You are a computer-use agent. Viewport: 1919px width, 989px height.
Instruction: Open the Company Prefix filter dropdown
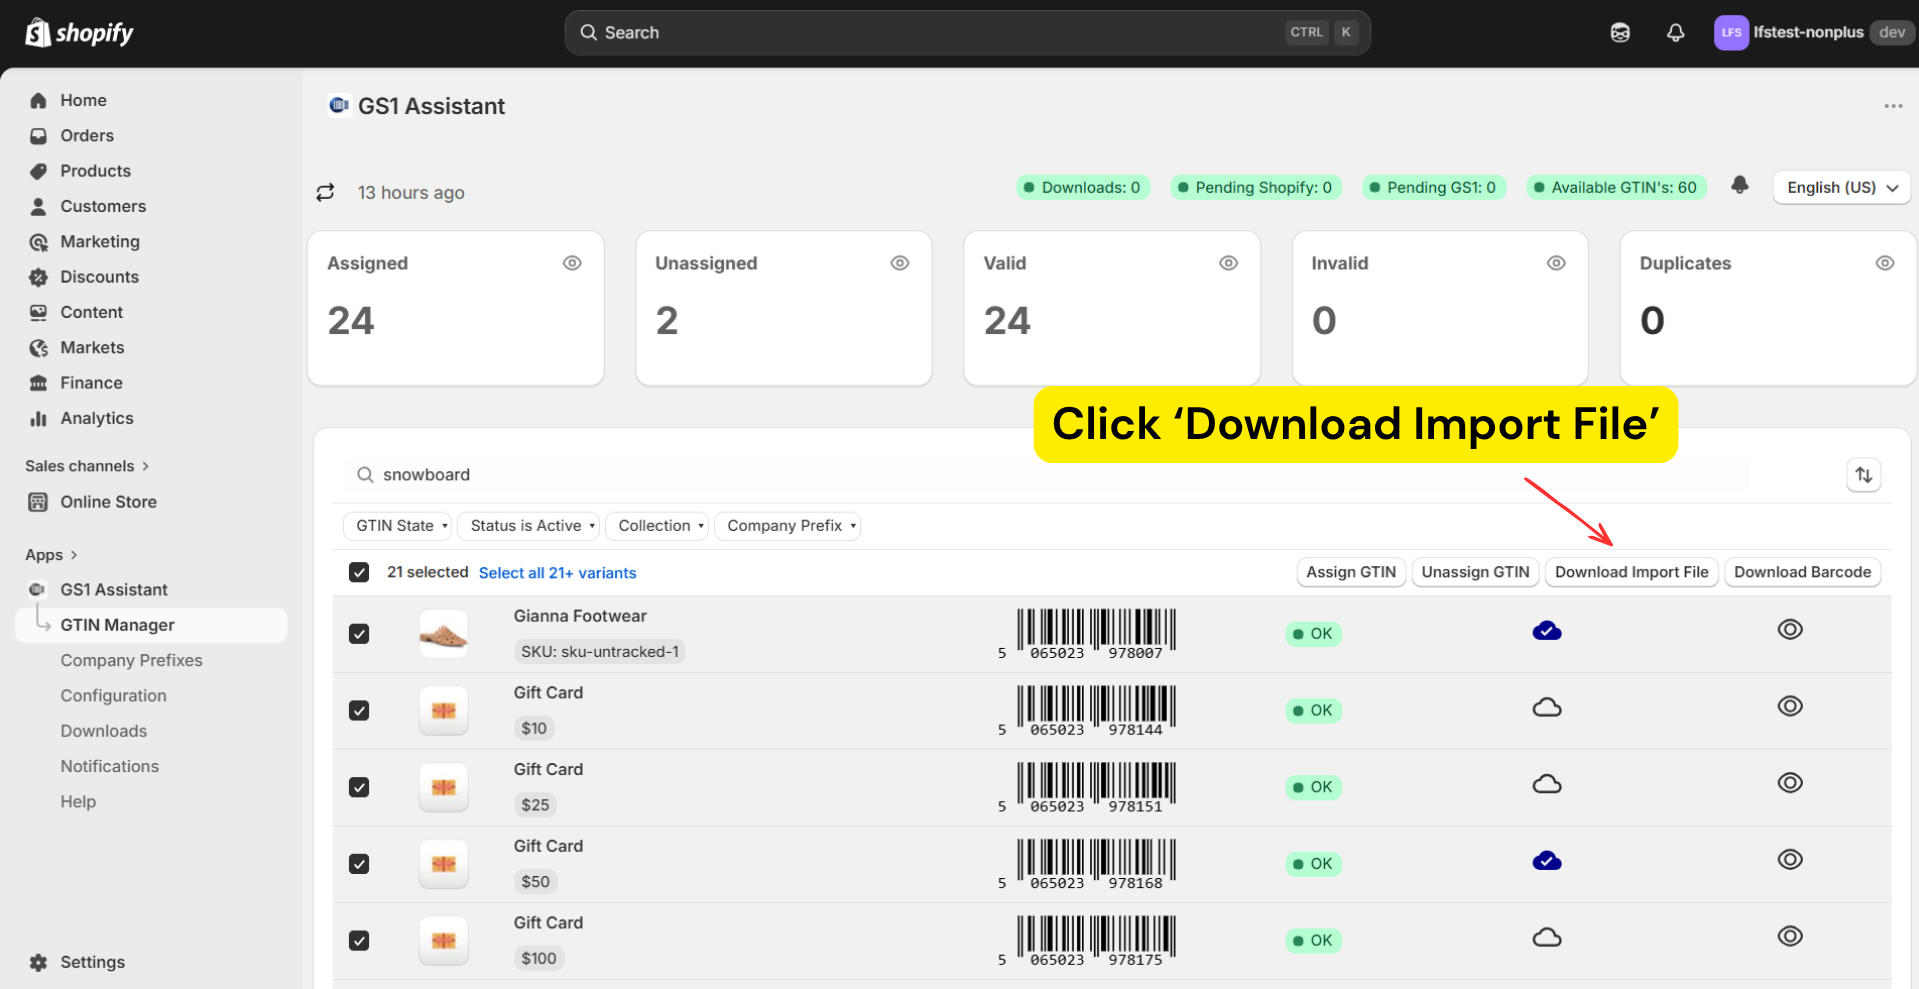788,526
